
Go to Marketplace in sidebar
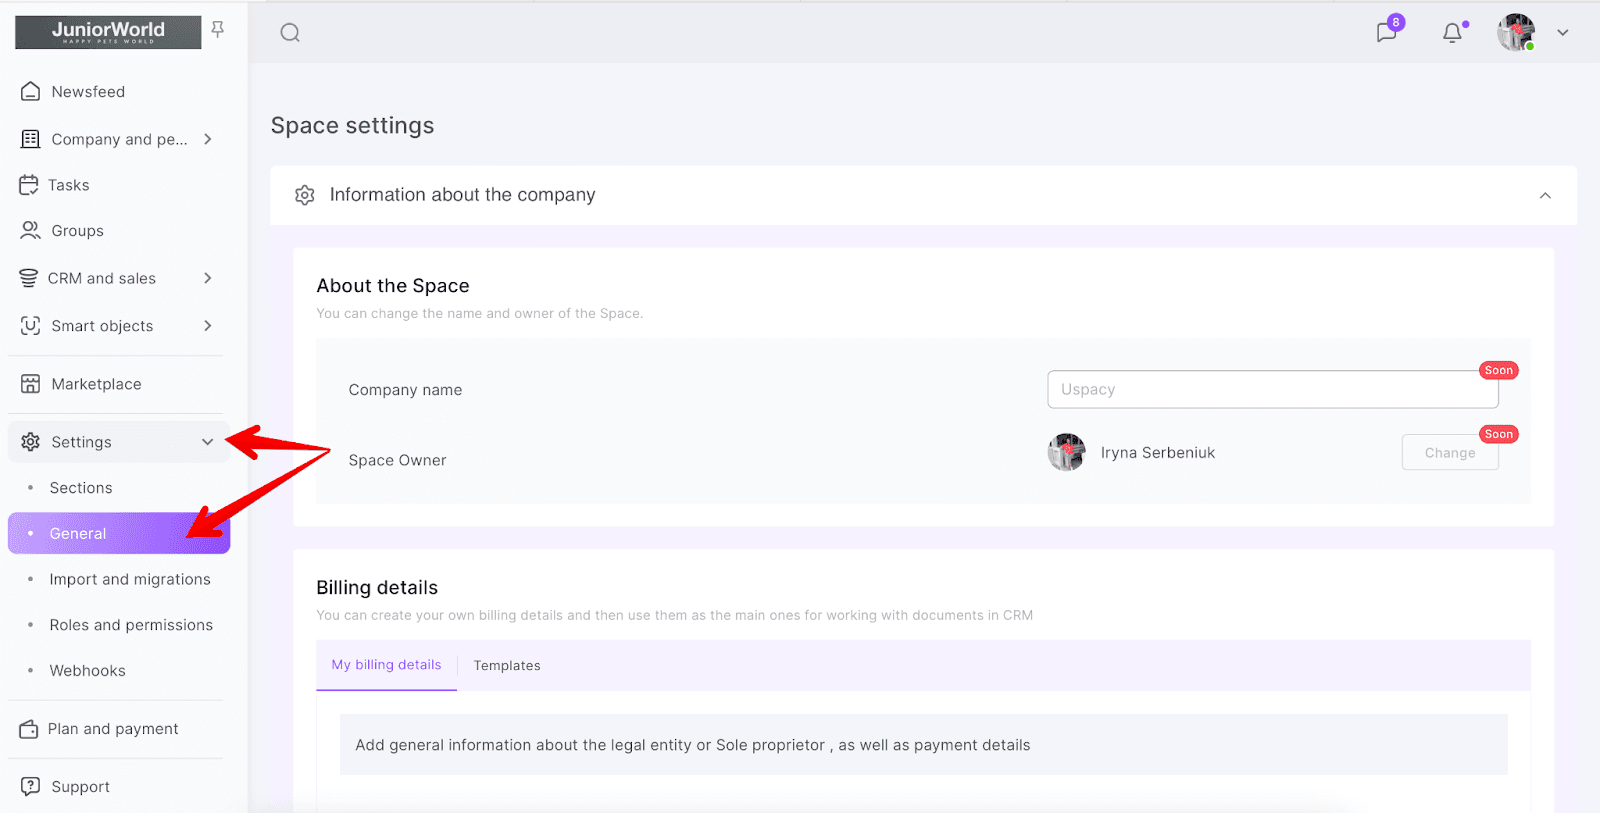(x=96, y=384)
